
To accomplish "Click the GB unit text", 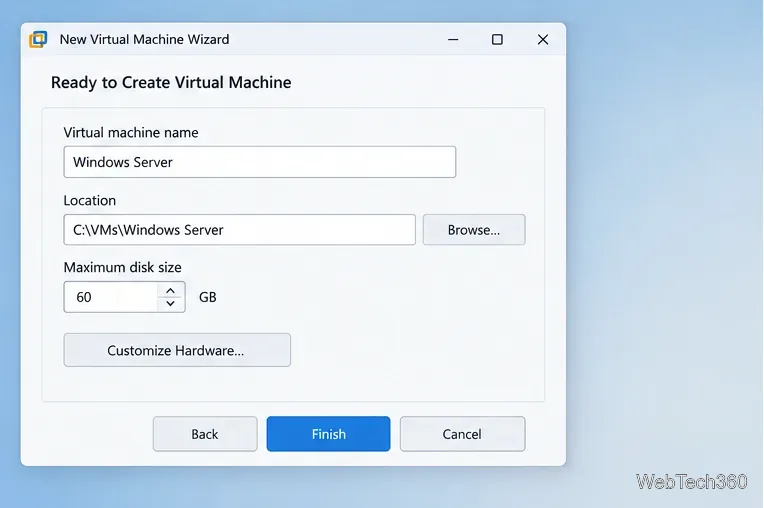I will click(x=208, y=297).
